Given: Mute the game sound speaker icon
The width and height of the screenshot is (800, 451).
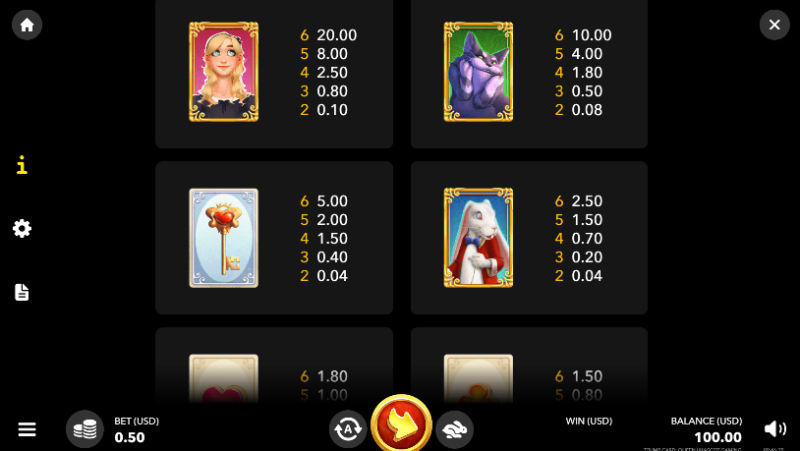Looking at the screenshot, I should [x=774, y=429].
